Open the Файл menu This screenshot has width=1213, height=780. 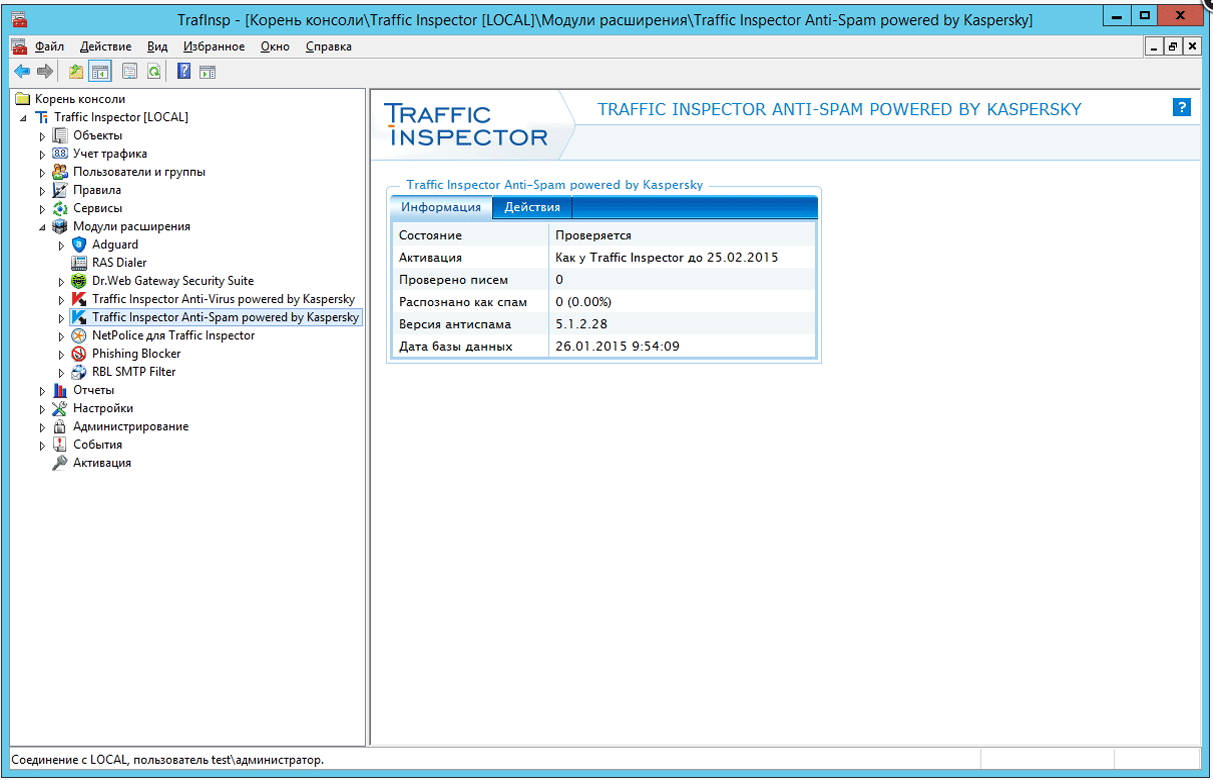click(x=49, y=46)
